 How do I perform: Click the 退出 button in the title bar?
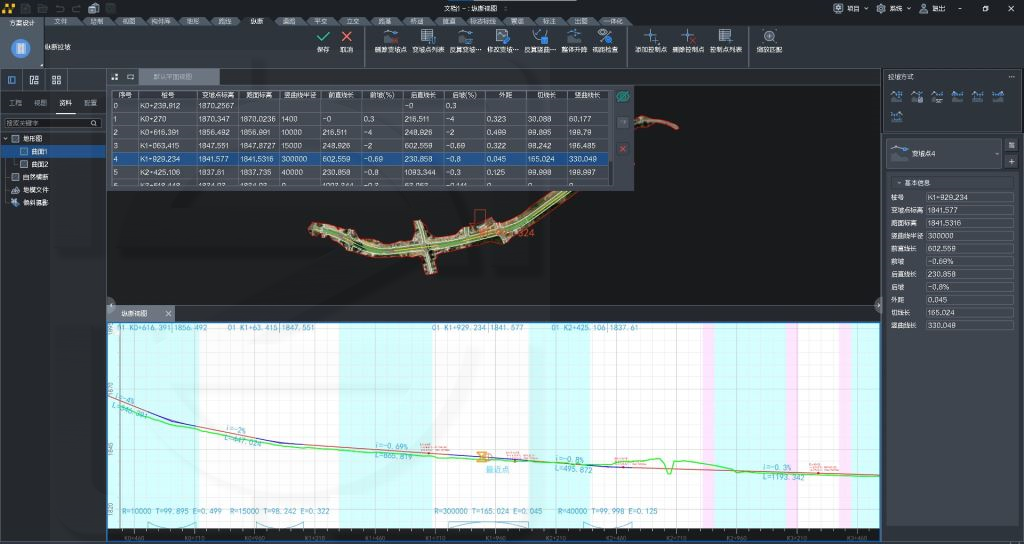coord(933,8)
